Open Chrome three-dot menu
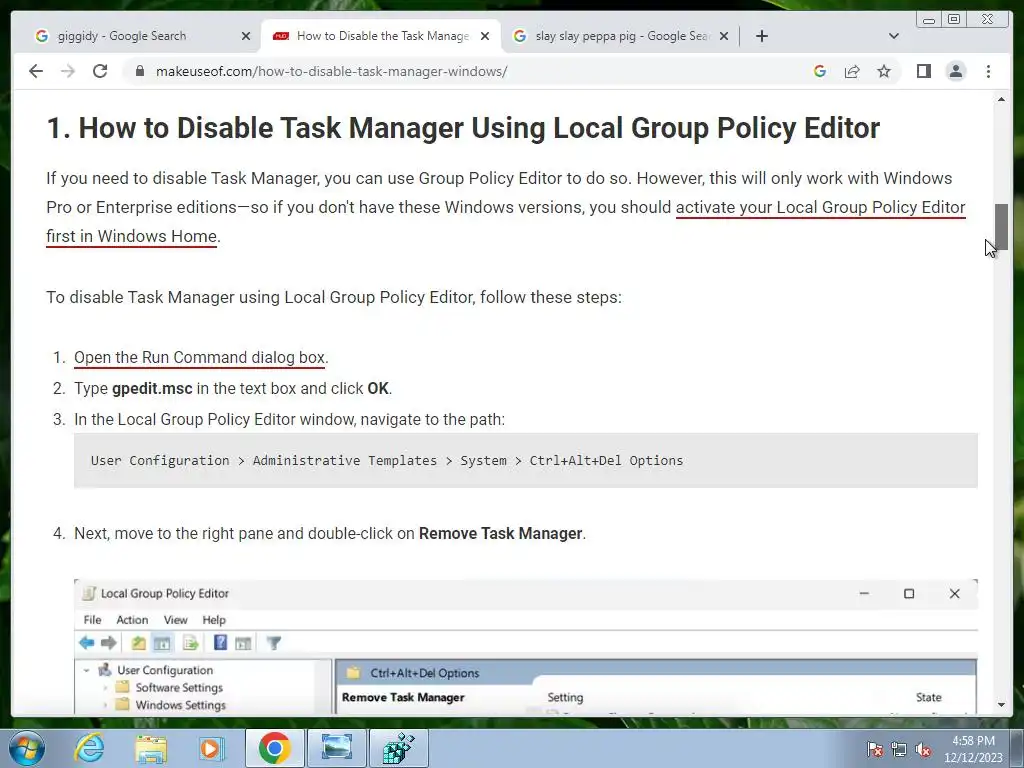The height and width of the screenshot is (768, 1024). 988,71
